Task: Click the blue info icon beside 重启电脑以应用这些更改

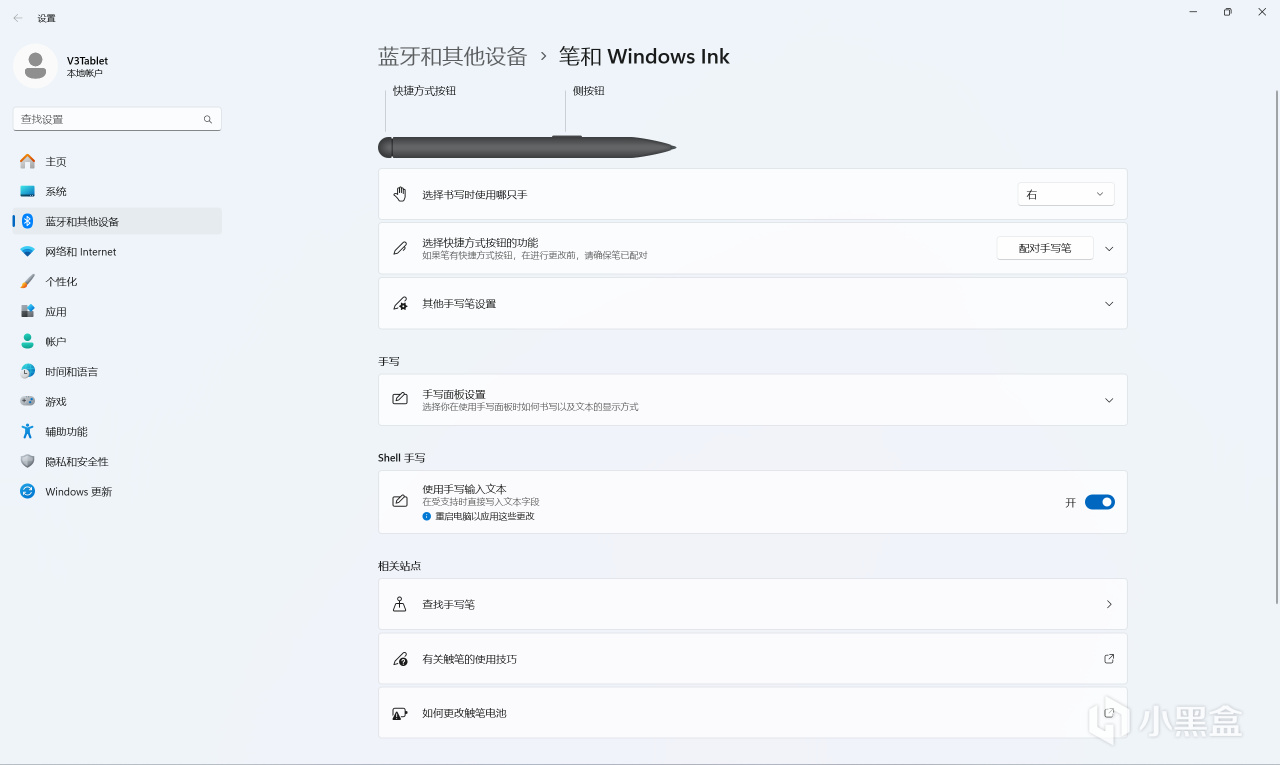Action: (426, 516)
